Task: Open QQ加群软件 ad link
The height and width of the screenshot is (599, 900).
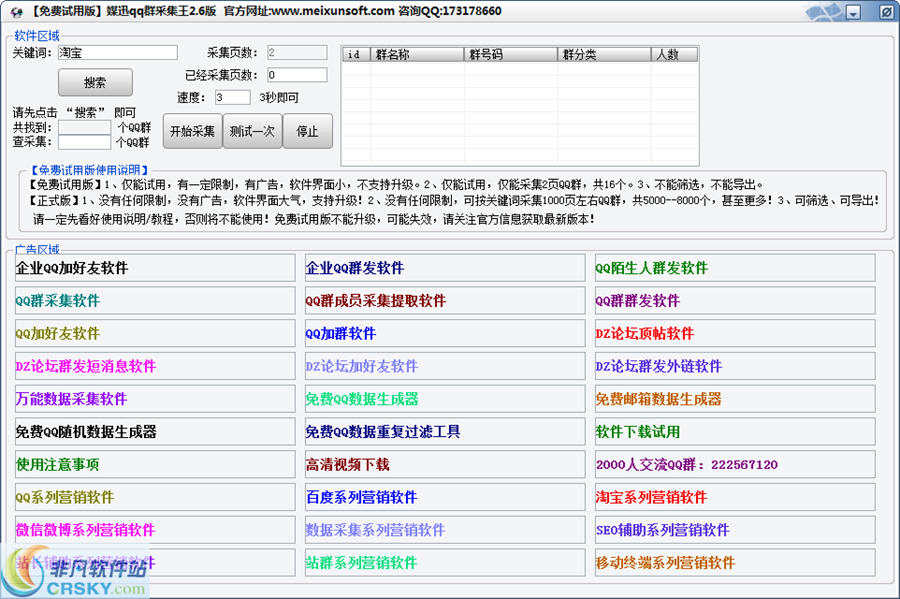Action: [445, 333]
